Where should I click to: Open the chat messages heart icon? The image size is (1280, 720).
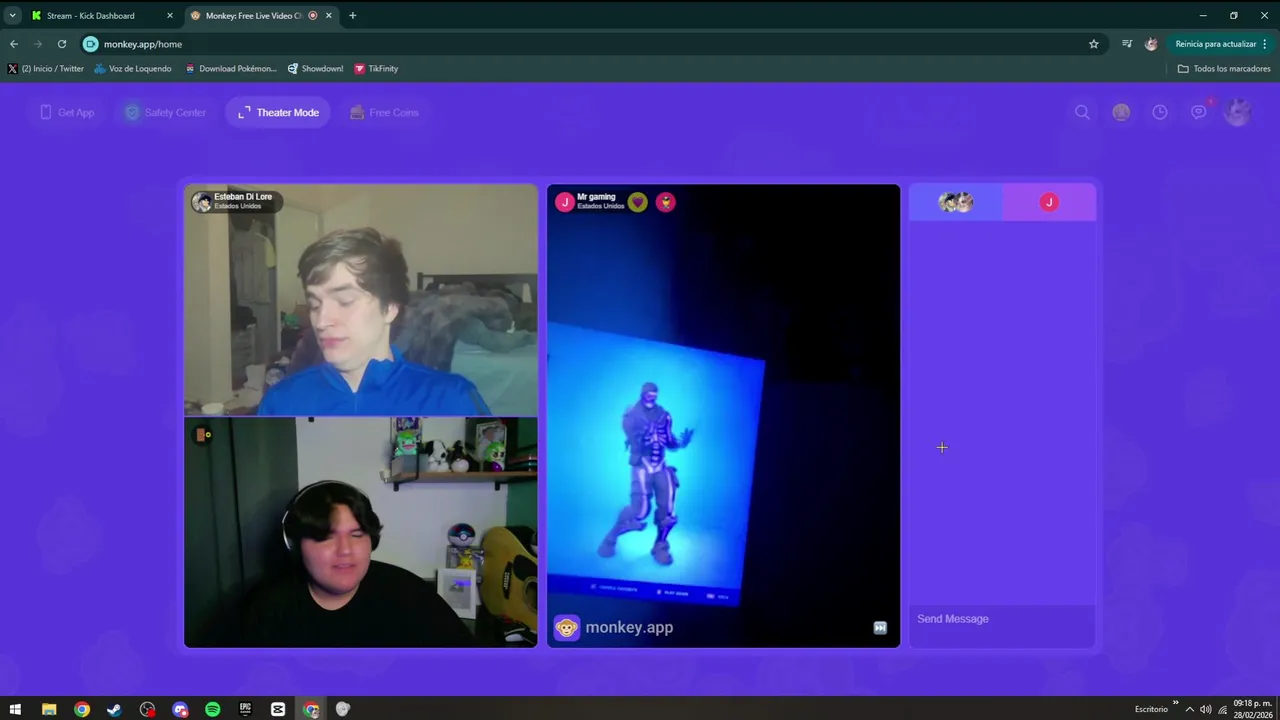(1199, 112)
